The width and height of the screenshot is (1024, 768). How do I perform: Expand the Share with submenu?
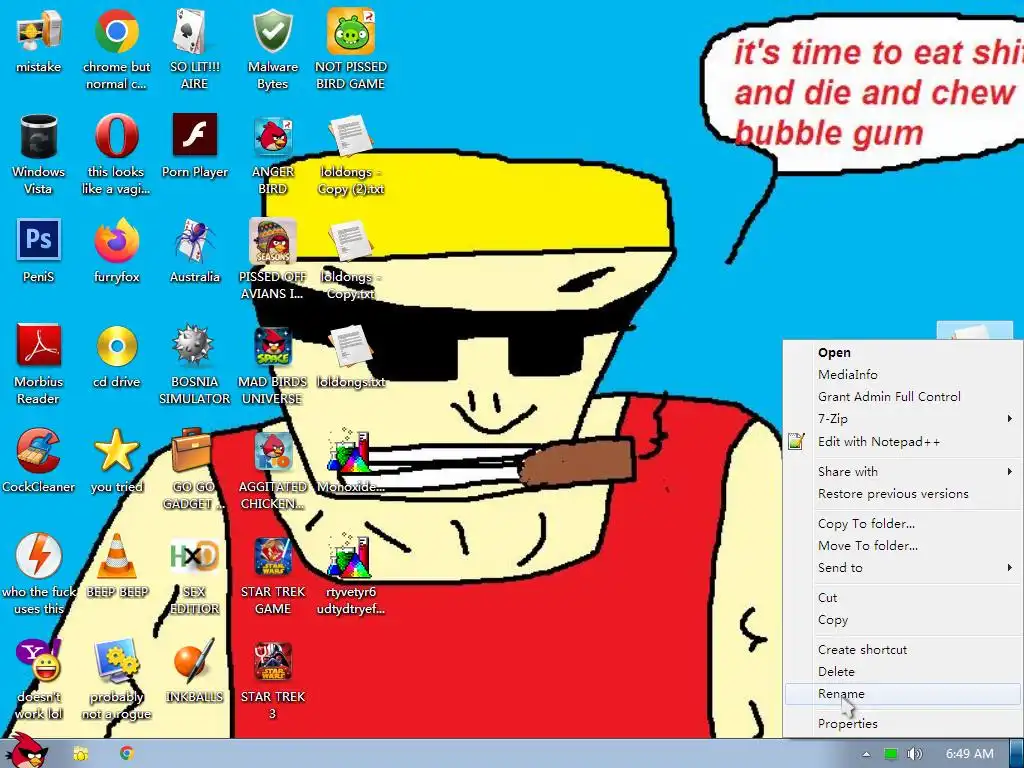click(902, 472)
